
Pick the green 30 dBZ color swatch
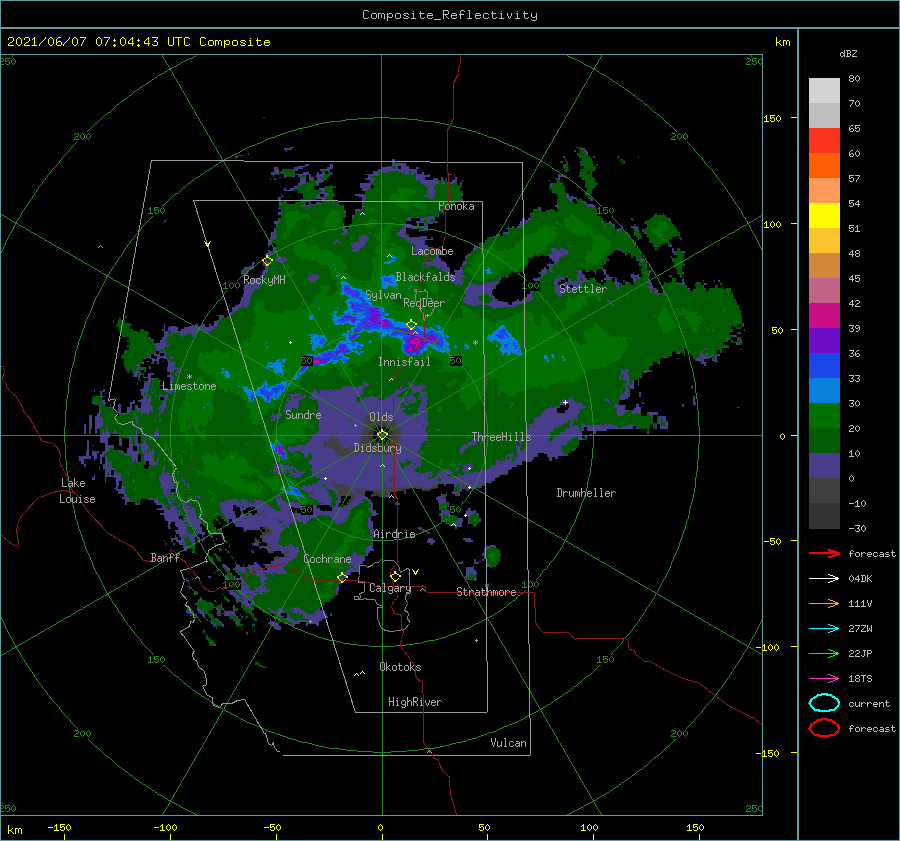(824, 415)
